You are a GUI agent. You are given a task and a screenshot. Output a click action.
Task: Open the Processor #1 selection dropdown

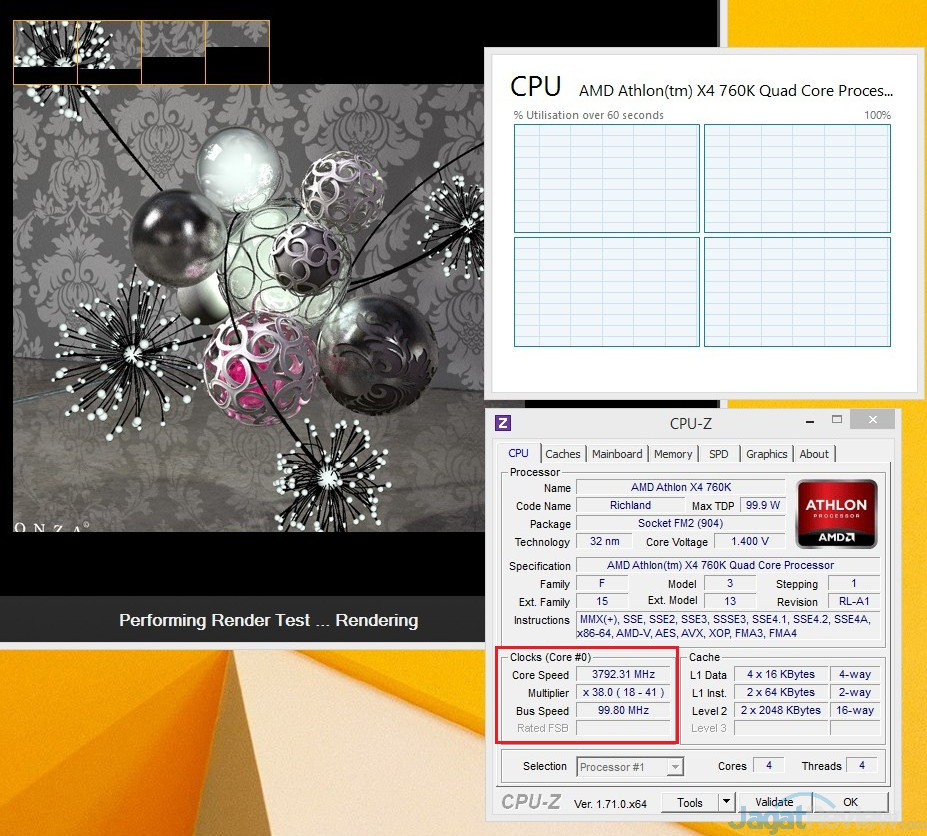coord(675,767)
